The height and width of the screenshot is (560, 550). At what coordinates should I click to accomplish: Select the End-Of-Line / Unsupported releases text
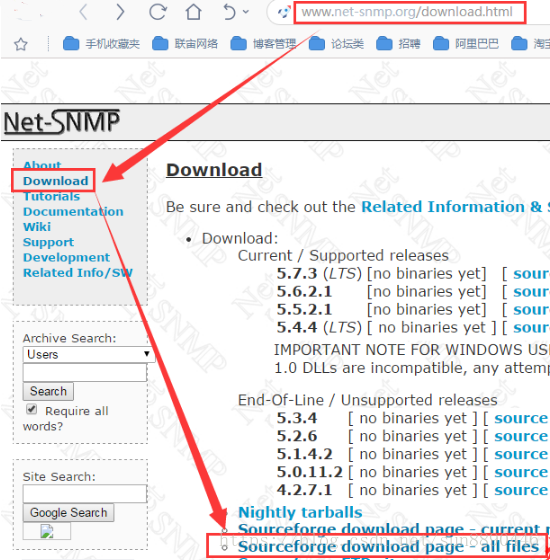coord(368,400)
